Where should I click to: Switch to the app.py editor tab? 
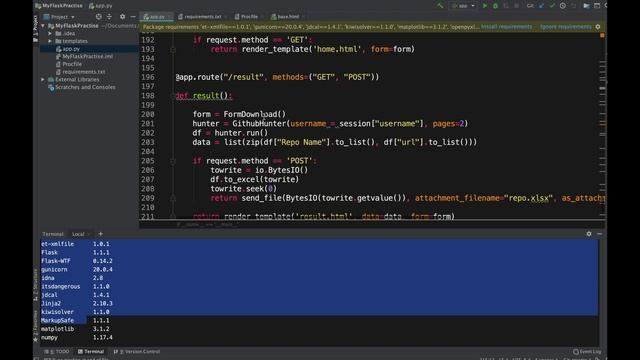click(157, 17)
